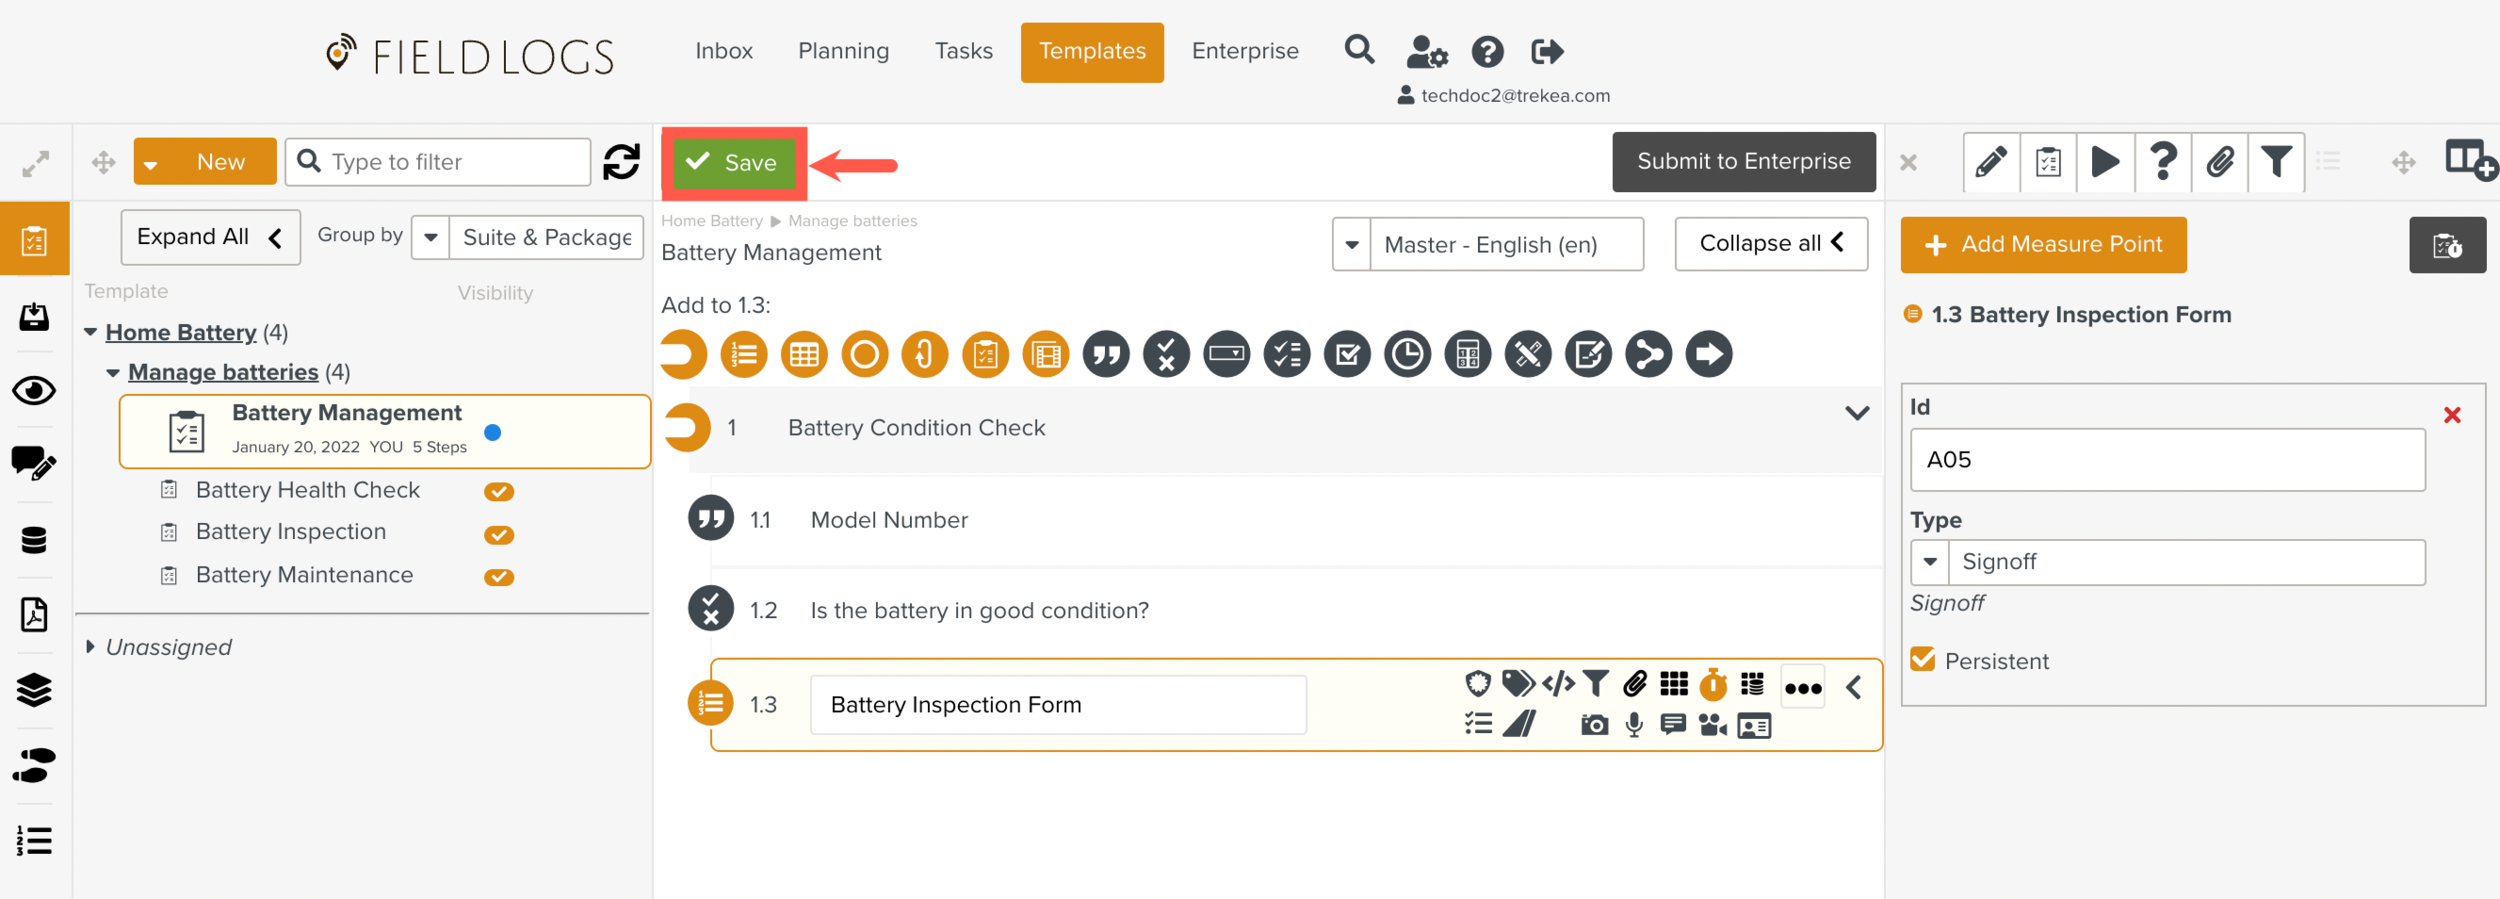Click the refresh templates icon
The width and height of the screenshot is (2500, 899).
[x=621, y=162]
